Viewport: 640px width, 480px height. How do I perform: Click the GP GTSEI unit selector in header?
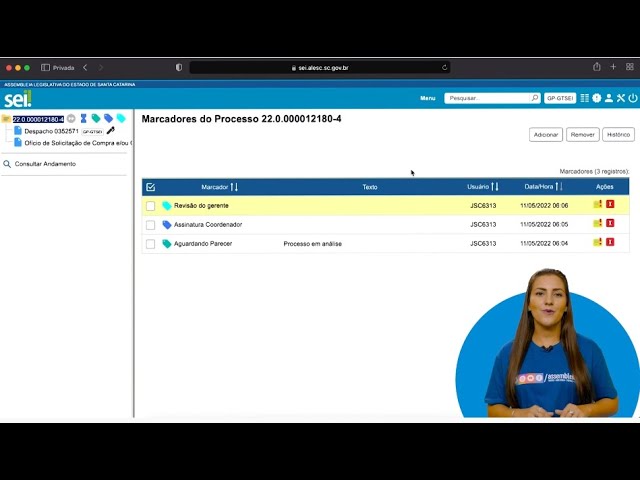click(x=560, y=98)
